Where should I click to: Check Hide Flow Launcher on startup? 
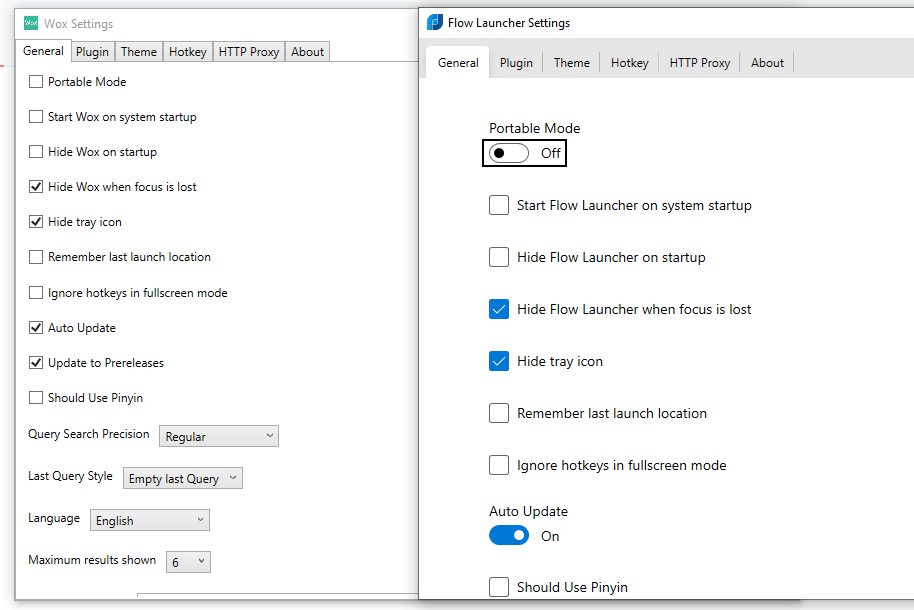click(499, 257)
